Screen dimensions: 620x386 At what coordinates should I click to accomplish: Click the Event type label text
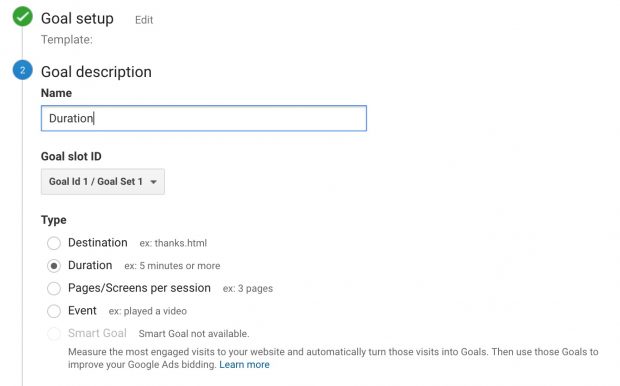pyautogui.click(x=82, y=310)
